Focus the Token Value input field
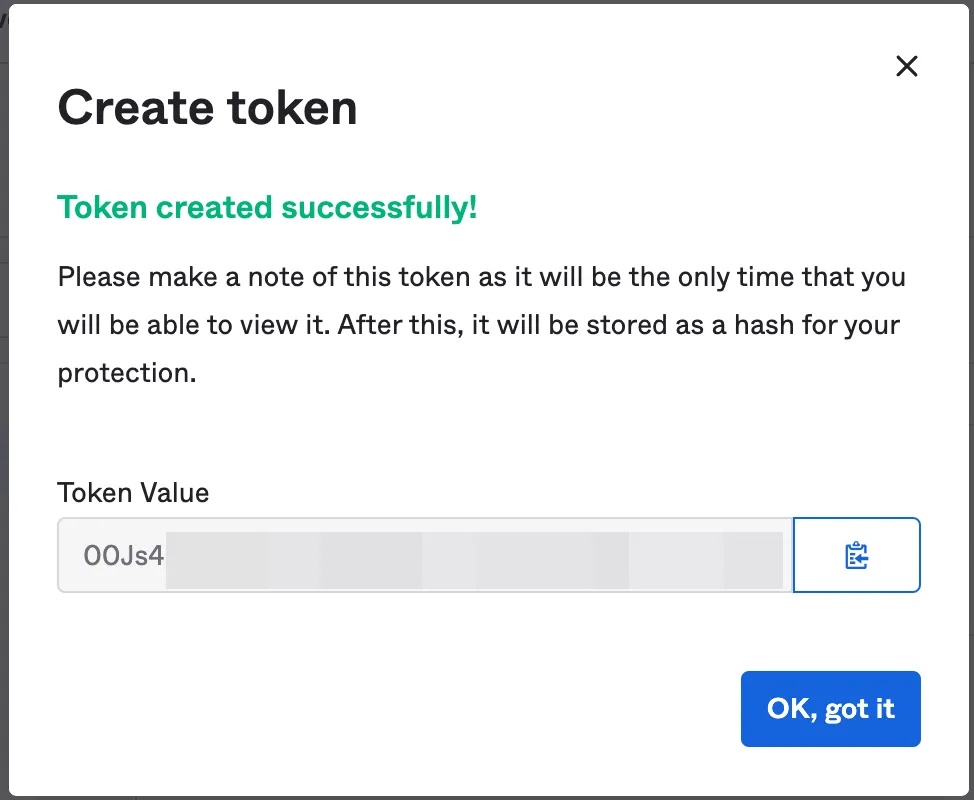The image size is (974, 800). coord(425,555)
